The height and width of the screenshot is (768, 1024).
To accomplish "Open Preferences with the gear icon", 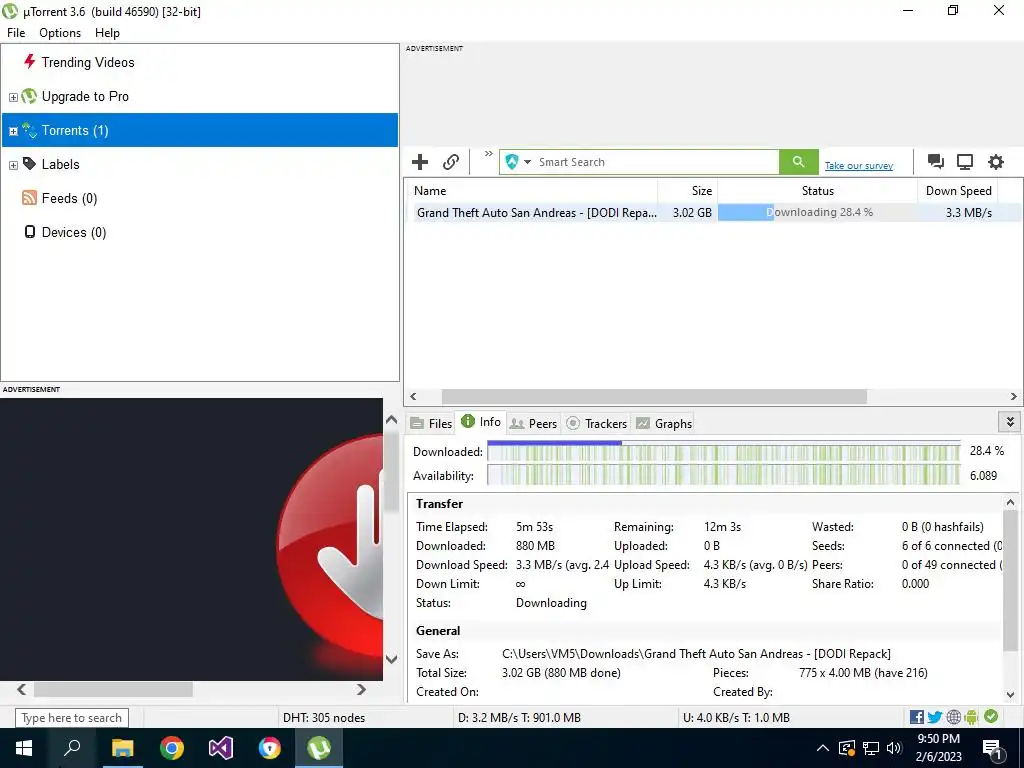I will 995,162.
